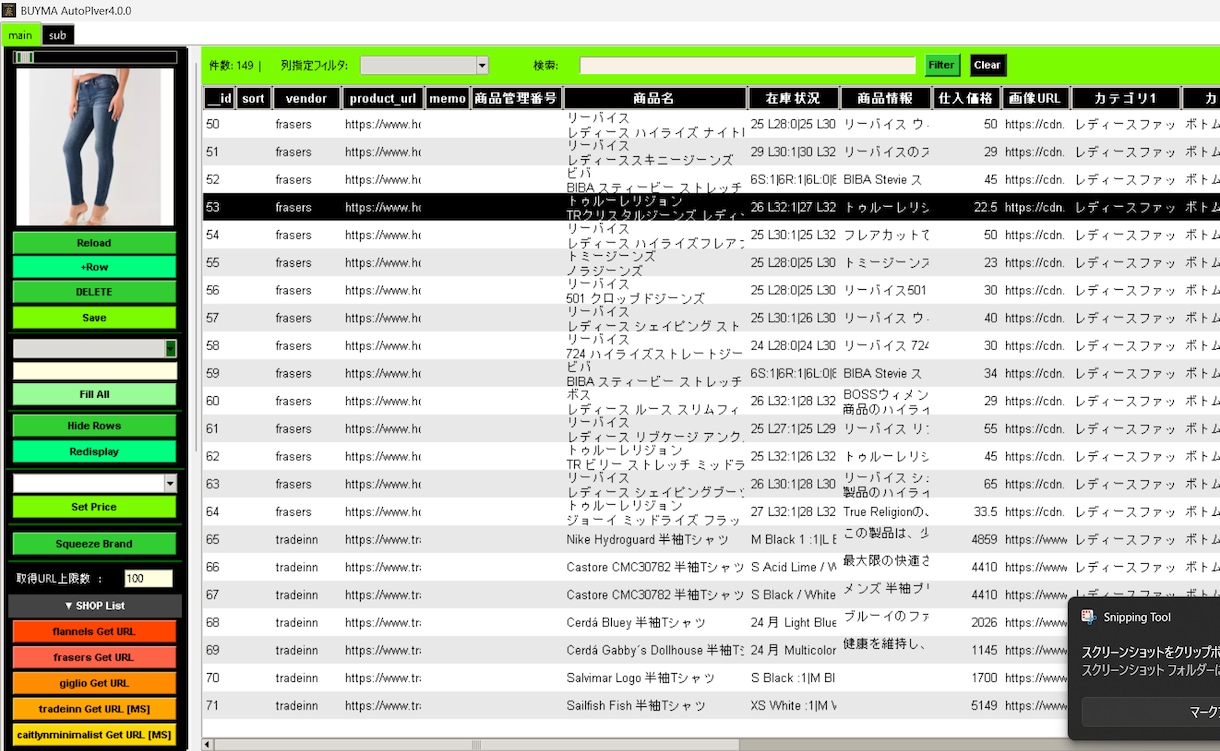Image resolution: width=1220 pixels, height=751 pixels.
Task: Click flannels Get URL button
Action: pyautogui.click(x=94, y=631)
